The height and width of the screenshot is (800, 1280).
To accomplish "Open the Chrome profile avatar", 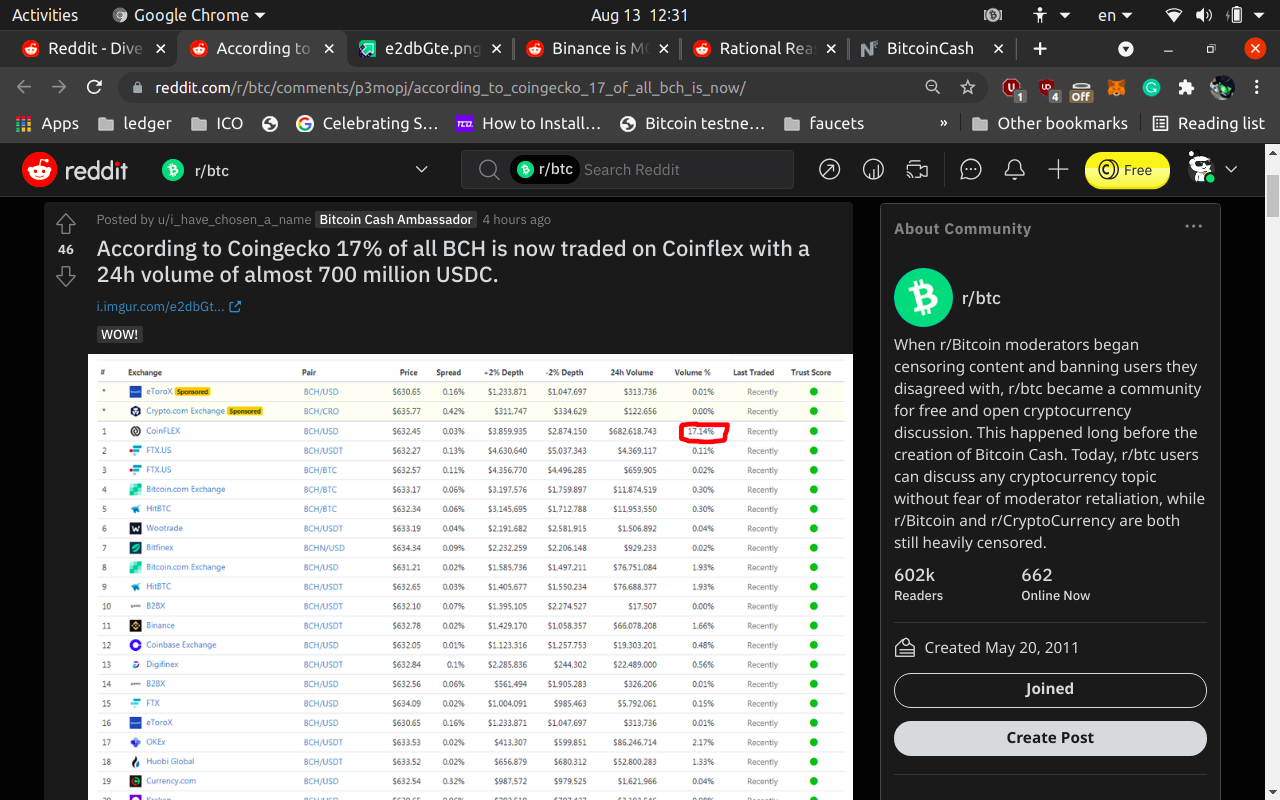I will [x=1221, y=88].
